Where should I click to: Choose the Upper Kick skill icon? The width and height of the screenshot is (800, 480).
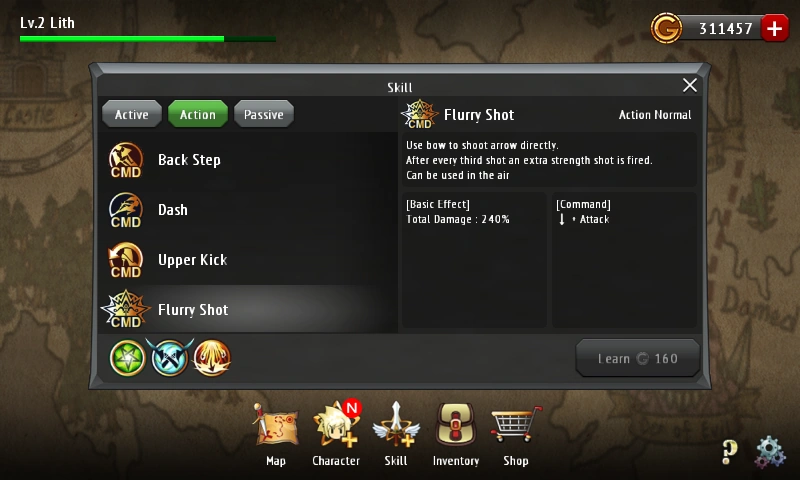pyautogui.click(x=126, y=260)
